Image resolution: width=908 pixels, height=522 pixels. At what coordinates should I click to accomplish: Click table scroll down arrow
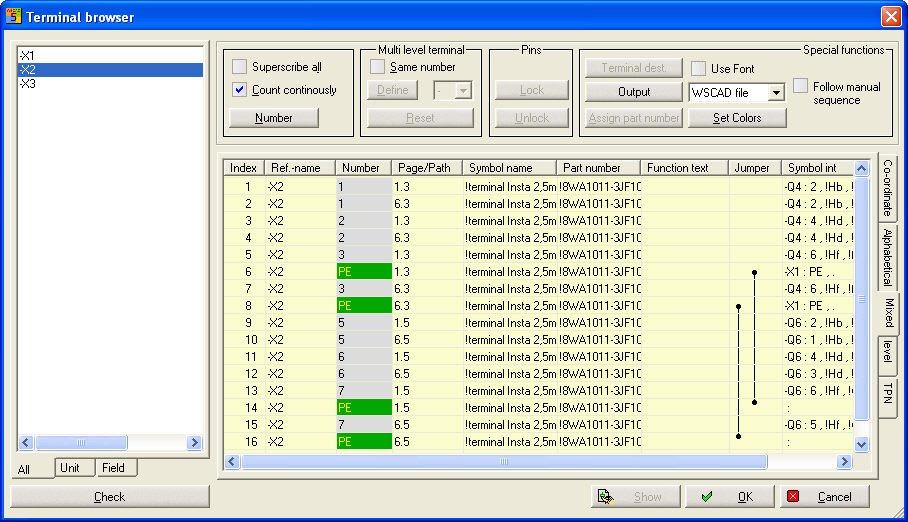(x=862, y=444)
